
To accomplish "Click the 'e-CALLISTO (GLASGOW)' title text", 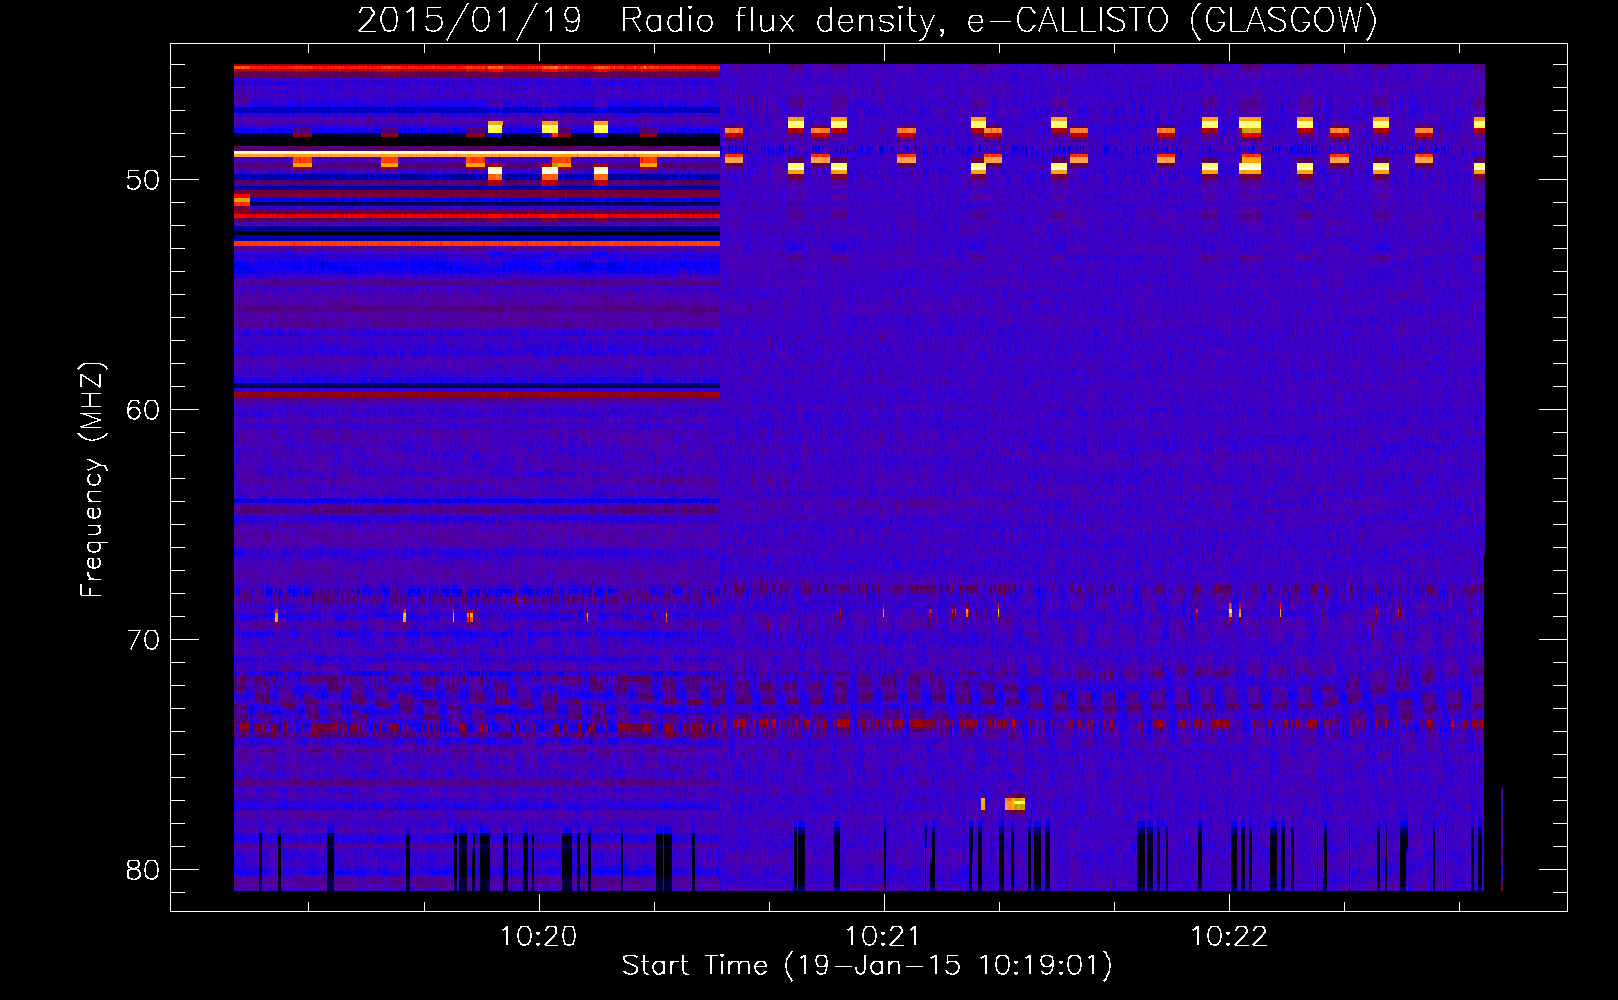I will 1172,20.
